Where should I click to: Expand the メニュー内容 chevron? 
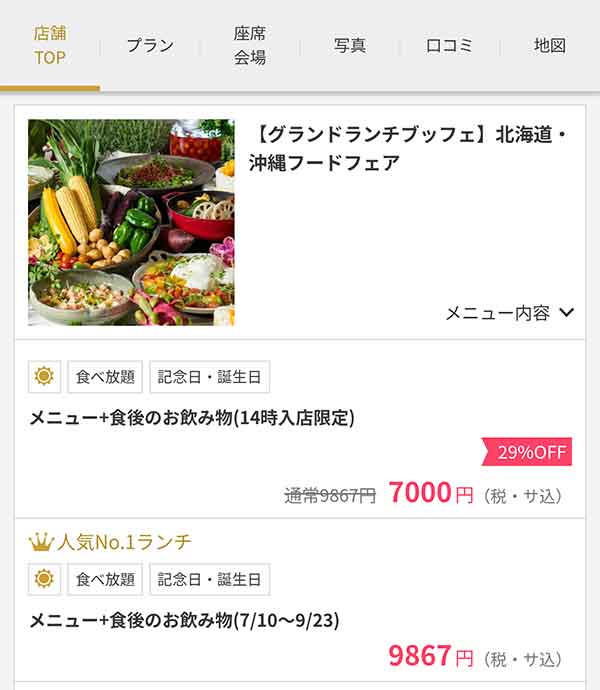(x=567, y=312)
